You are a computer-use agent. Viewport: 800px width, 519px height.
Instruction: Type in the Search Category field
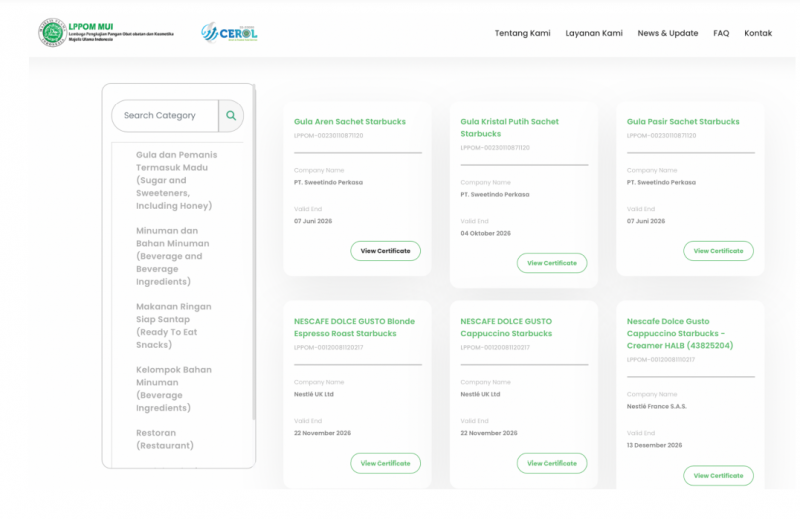click(x=165, y=116)
